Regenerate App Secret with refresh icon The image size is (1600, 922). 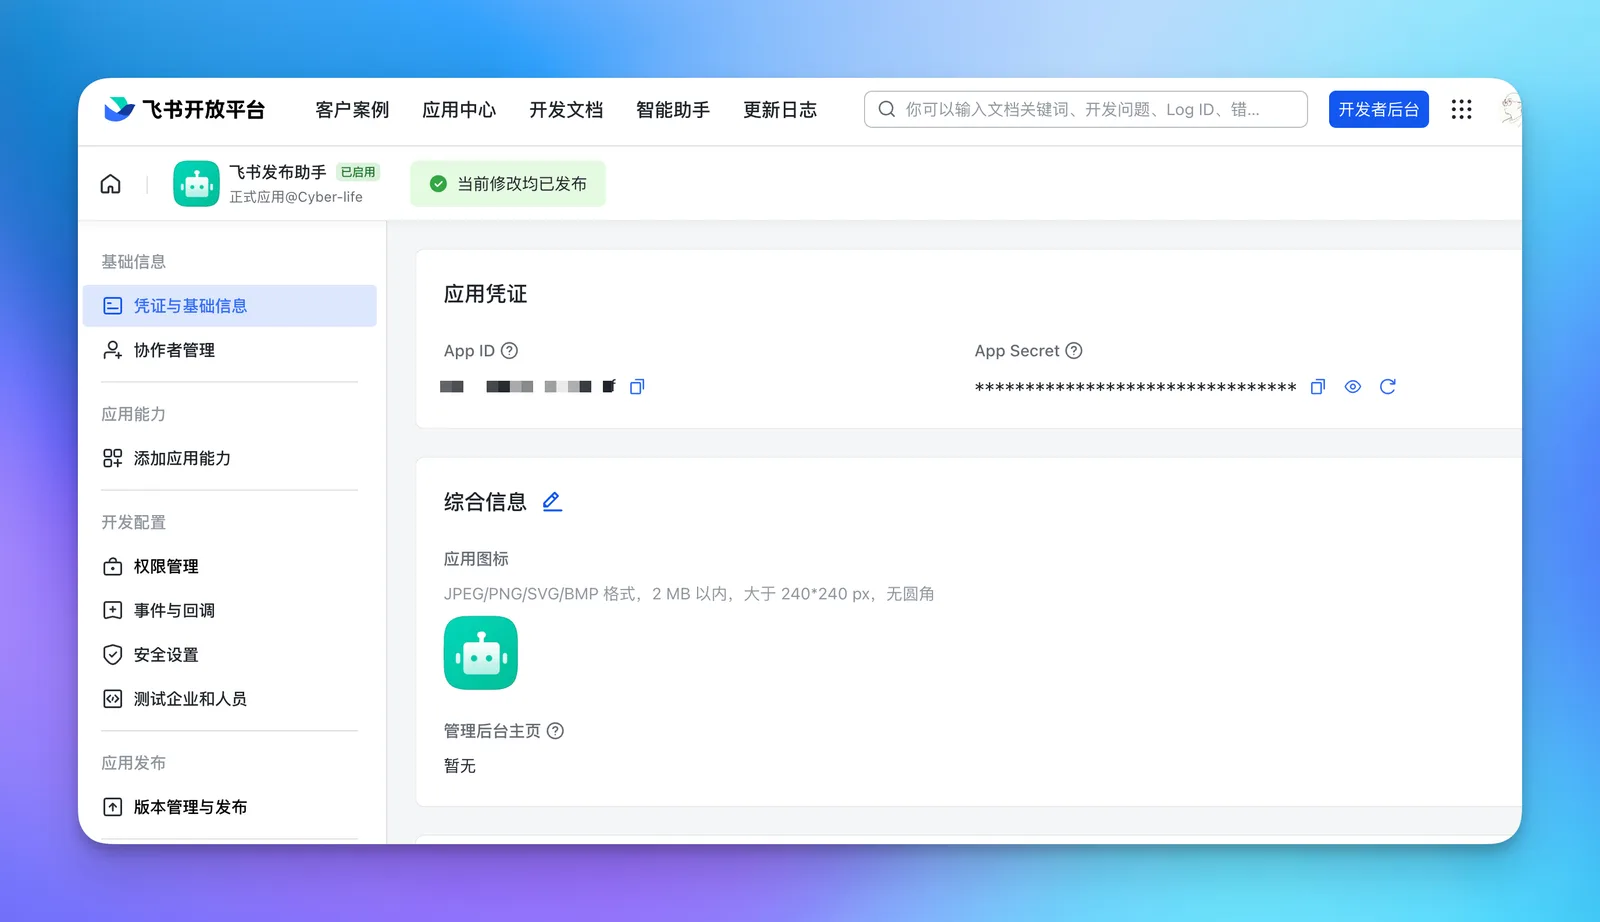click(1388, 387)
